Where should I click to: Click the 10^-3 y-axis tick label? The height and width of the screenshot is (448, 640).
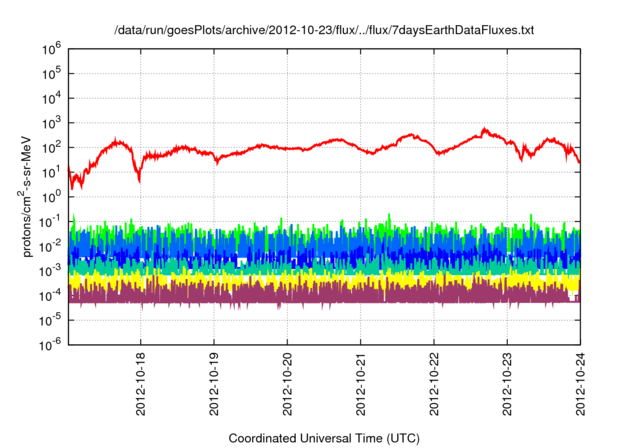50,271
